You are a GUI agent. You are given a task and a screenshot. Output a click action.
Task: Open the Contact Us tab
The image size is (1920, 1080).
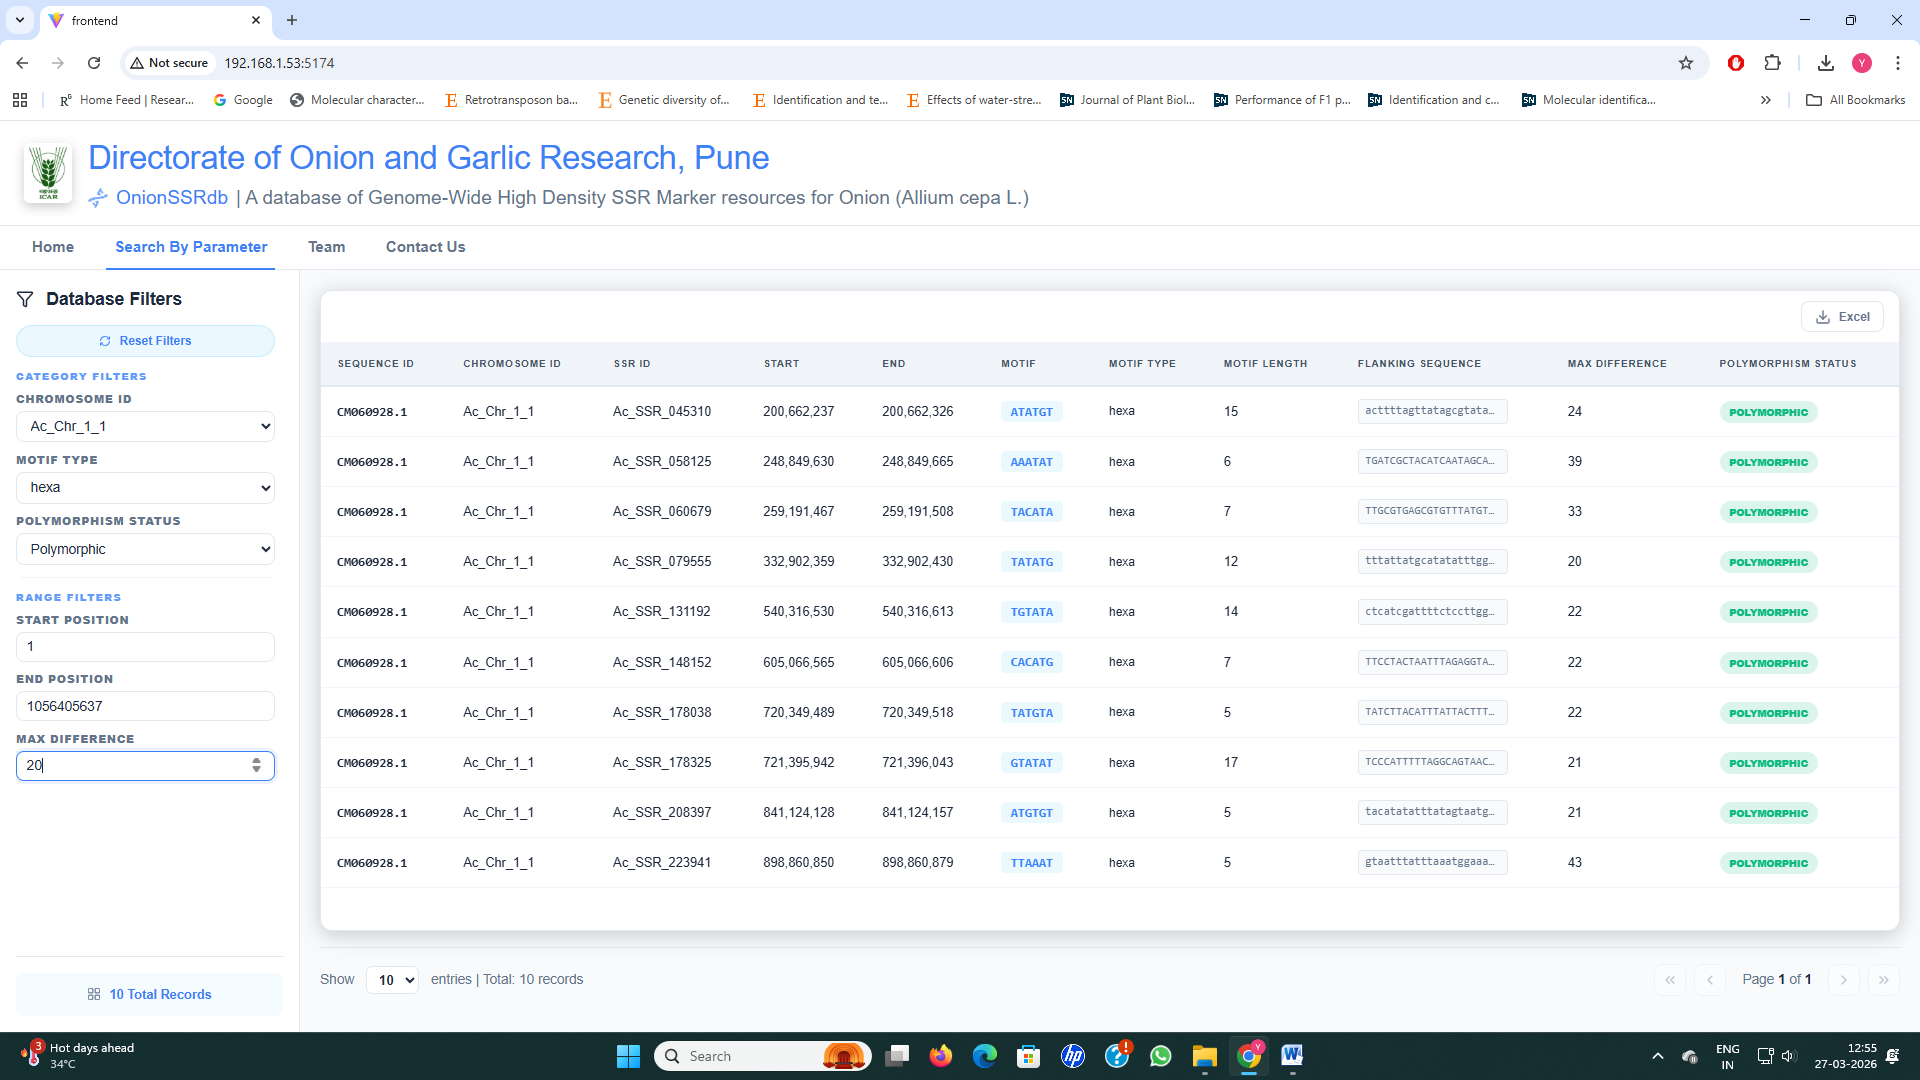click(x=425, y=247)
